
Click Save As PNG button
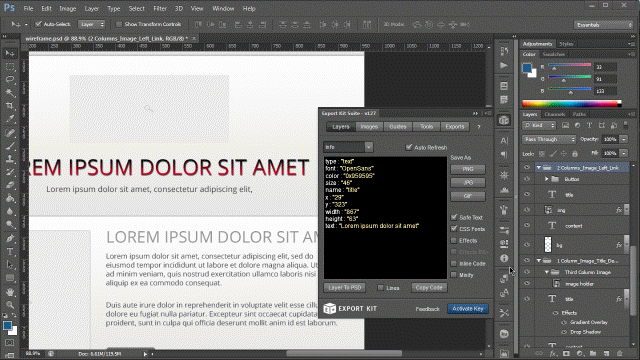tap(468, 169)
